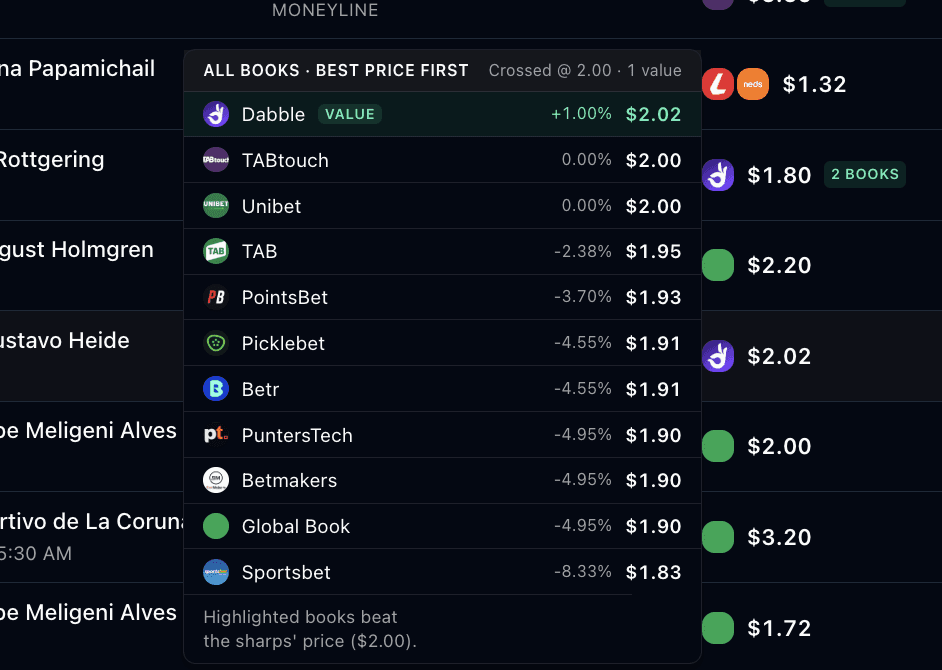This screenshot has height=670, width=942.
Task: Click the TAB bookmaker logo
Action: coord(216,251)
